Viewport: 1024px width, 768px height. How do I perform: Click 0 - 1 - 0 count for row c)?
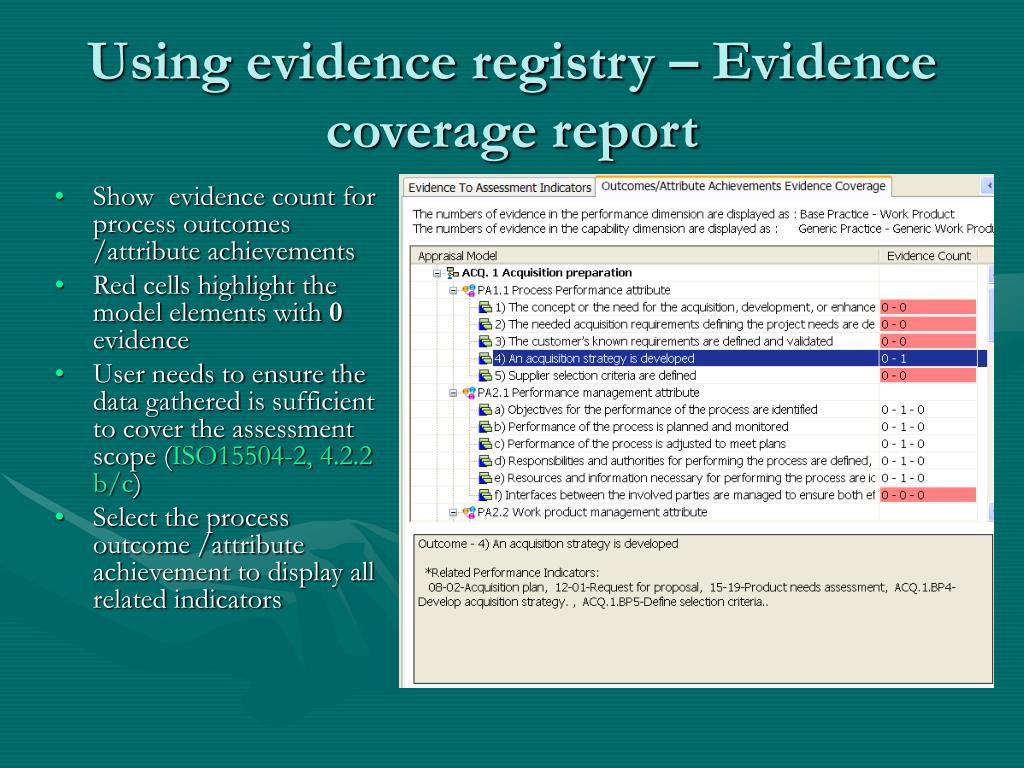pyautogui.click(x=903, y=443)
